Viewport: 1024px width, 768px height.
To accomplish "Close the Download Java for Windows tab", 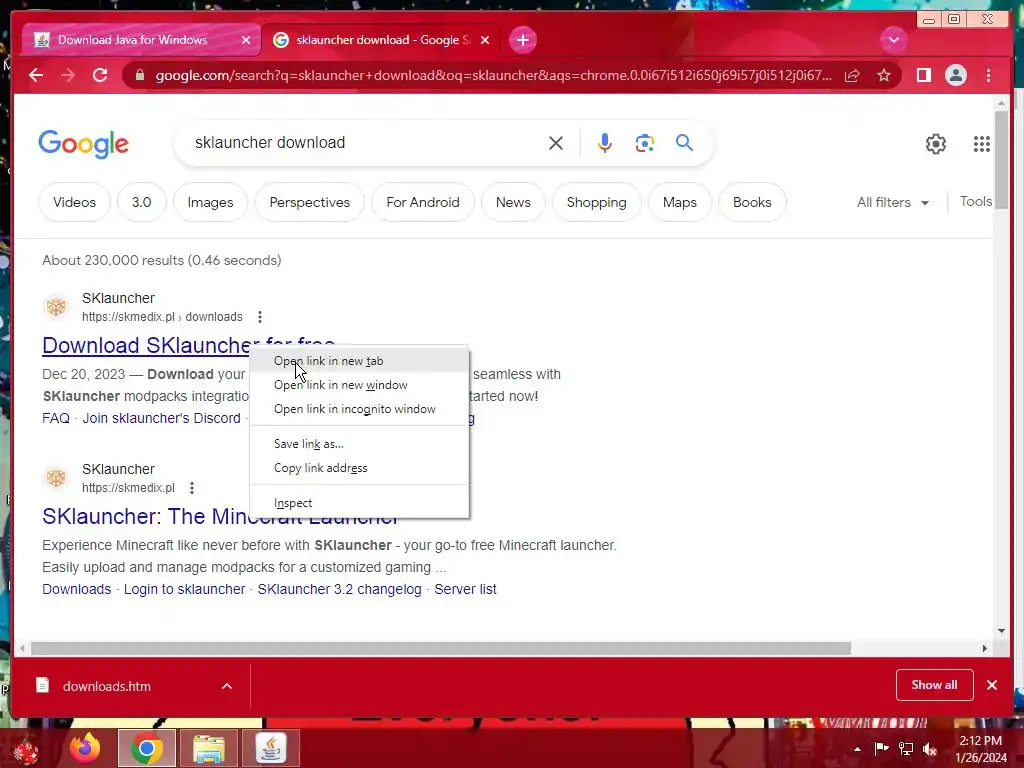I will point(246,40).
